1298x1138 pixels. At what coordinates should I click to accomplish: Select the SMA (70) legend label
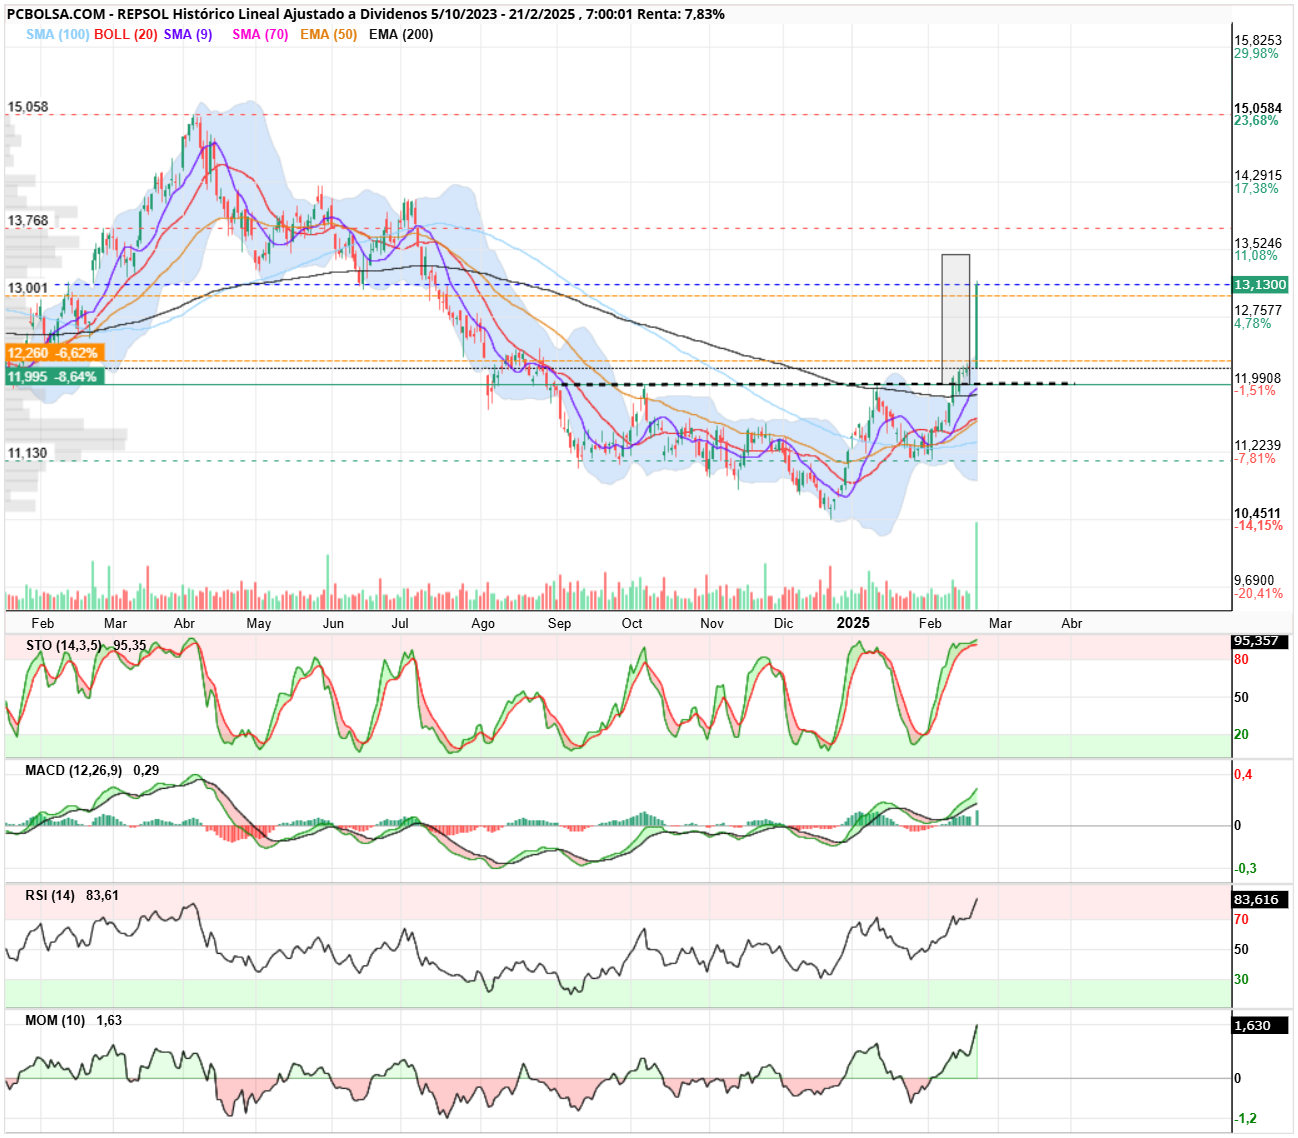(x=260, y=34)
